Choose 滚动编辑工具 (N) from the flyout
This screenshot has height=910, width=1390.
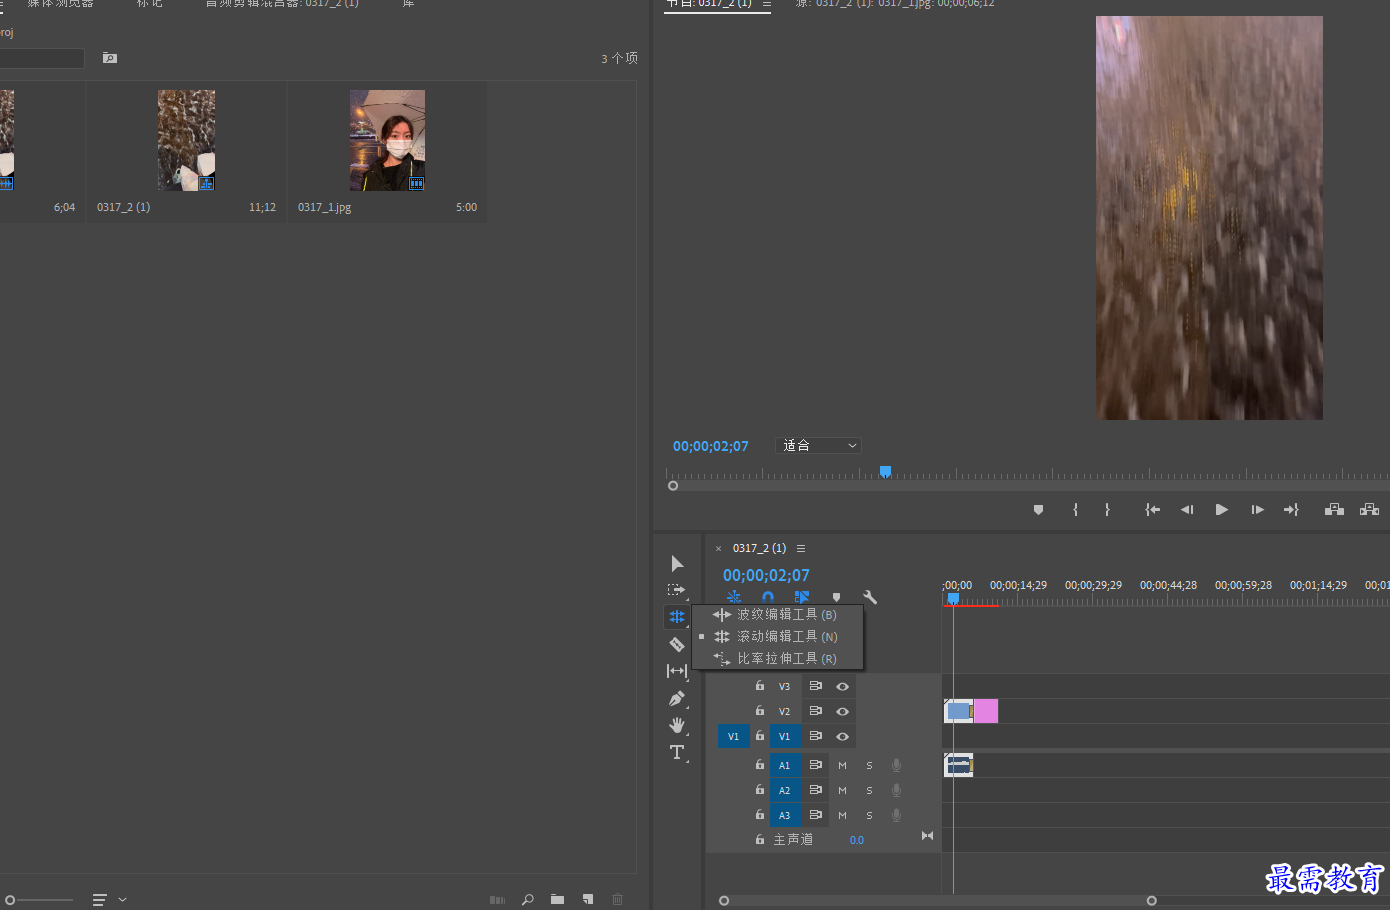[x=777, y=636]
